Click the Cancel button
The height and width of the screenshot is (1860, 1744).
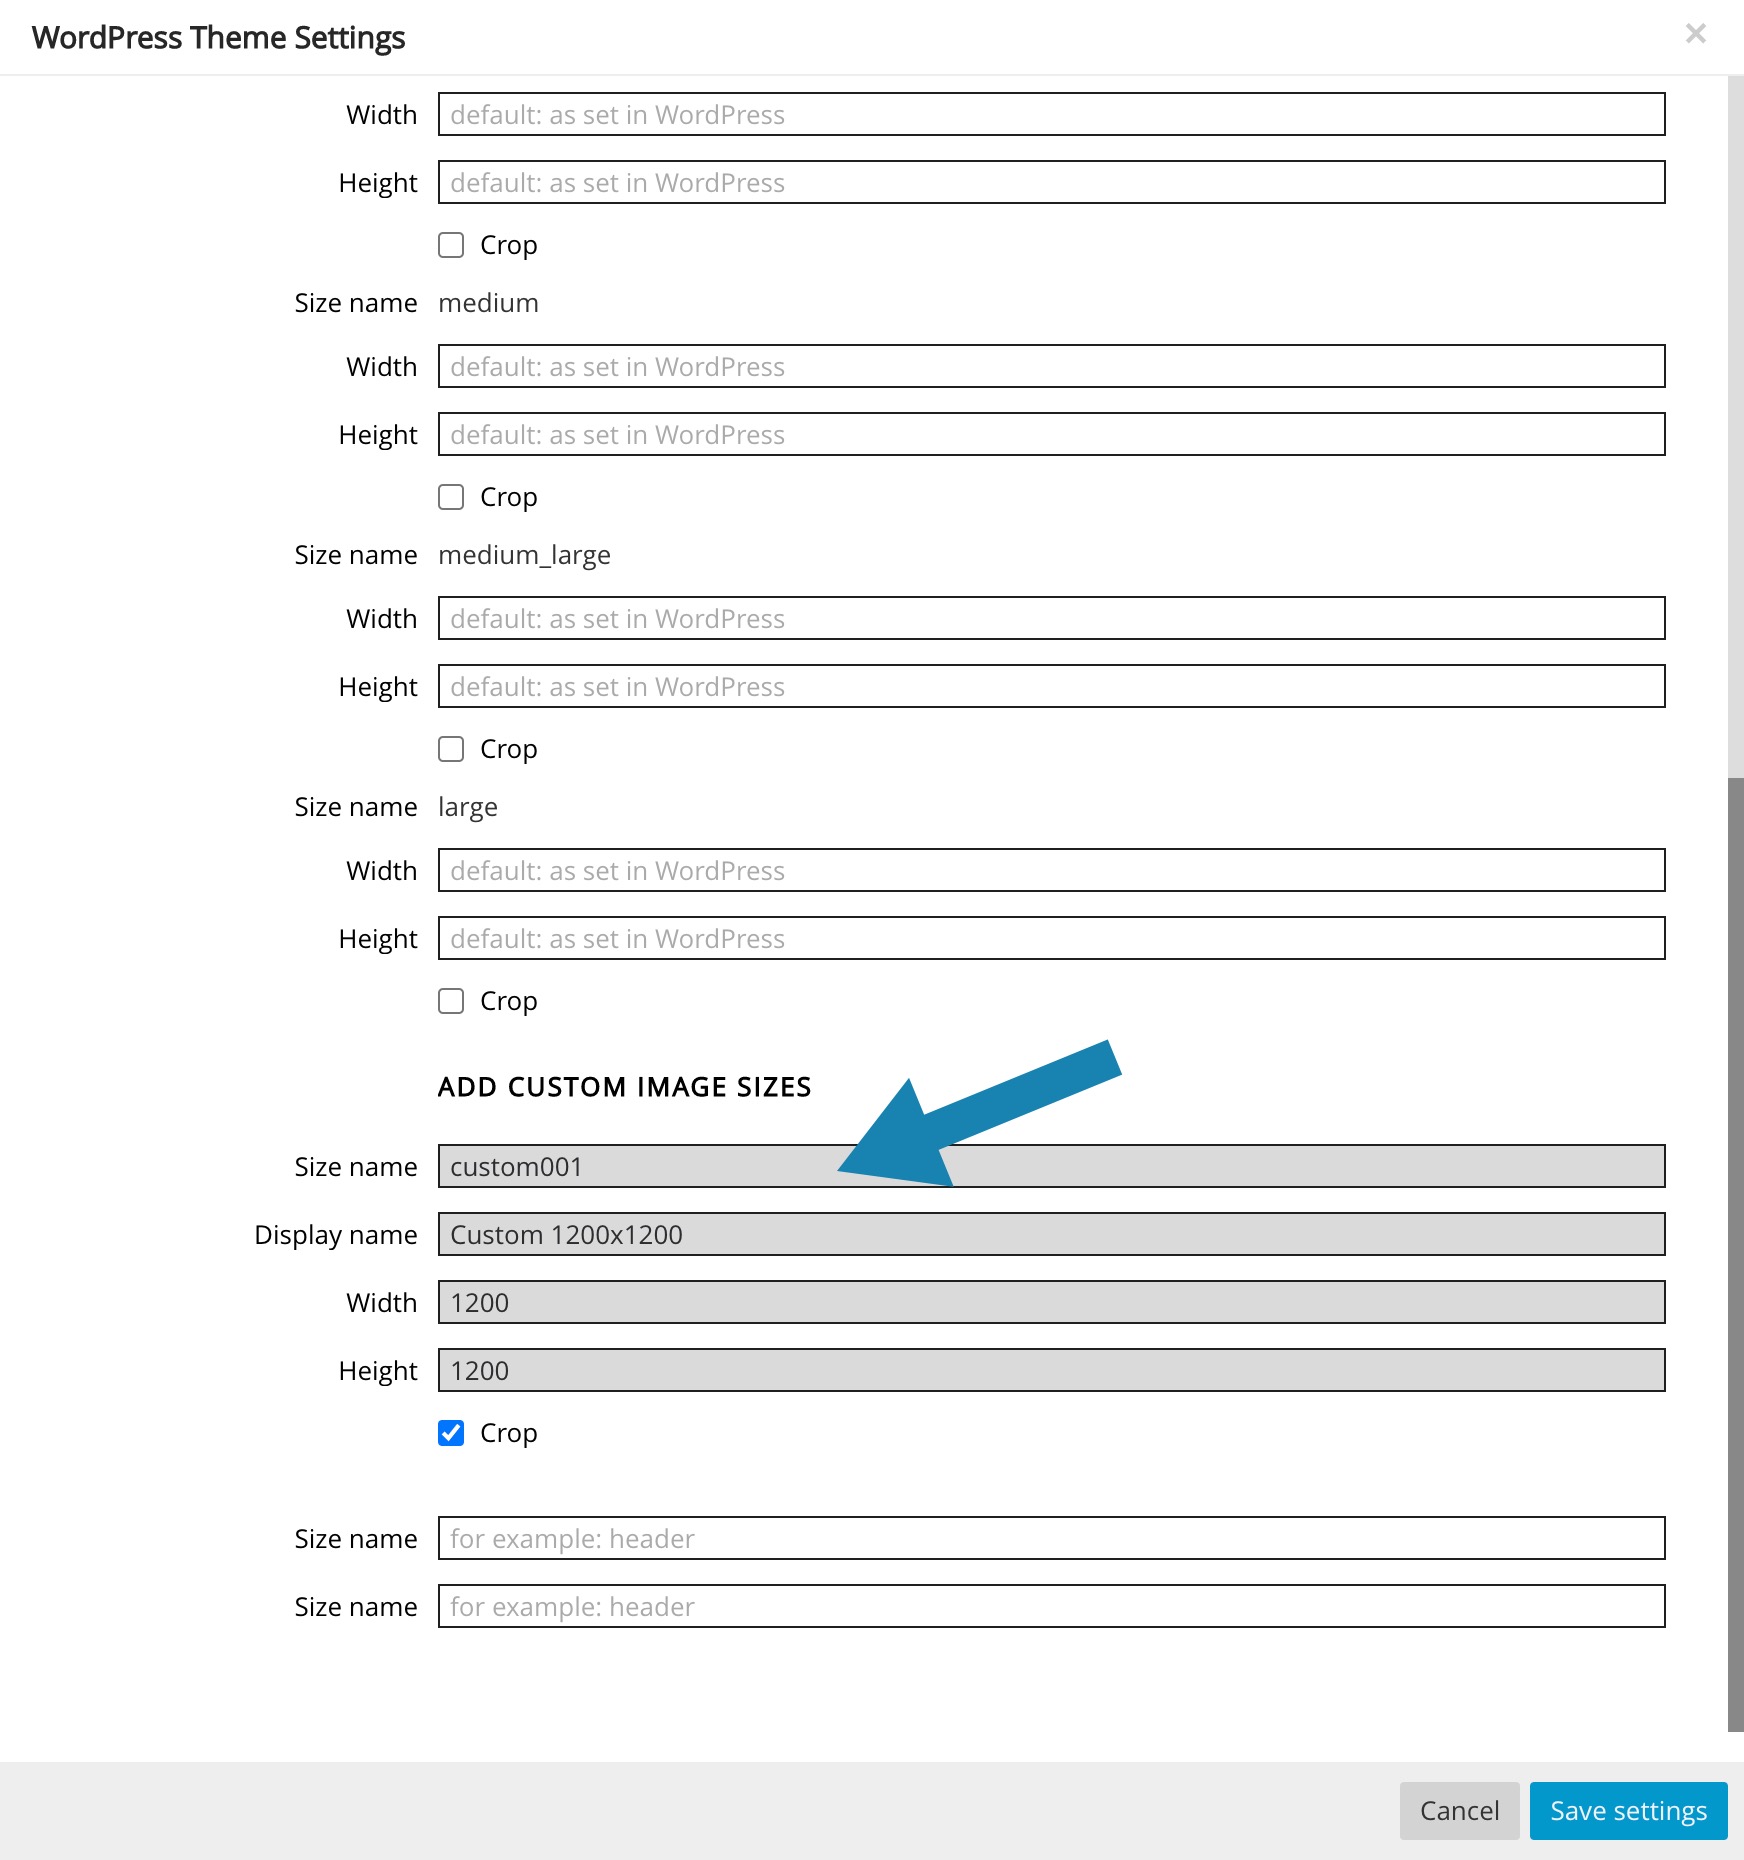pyautogui.click(x=1459, y=1810)
